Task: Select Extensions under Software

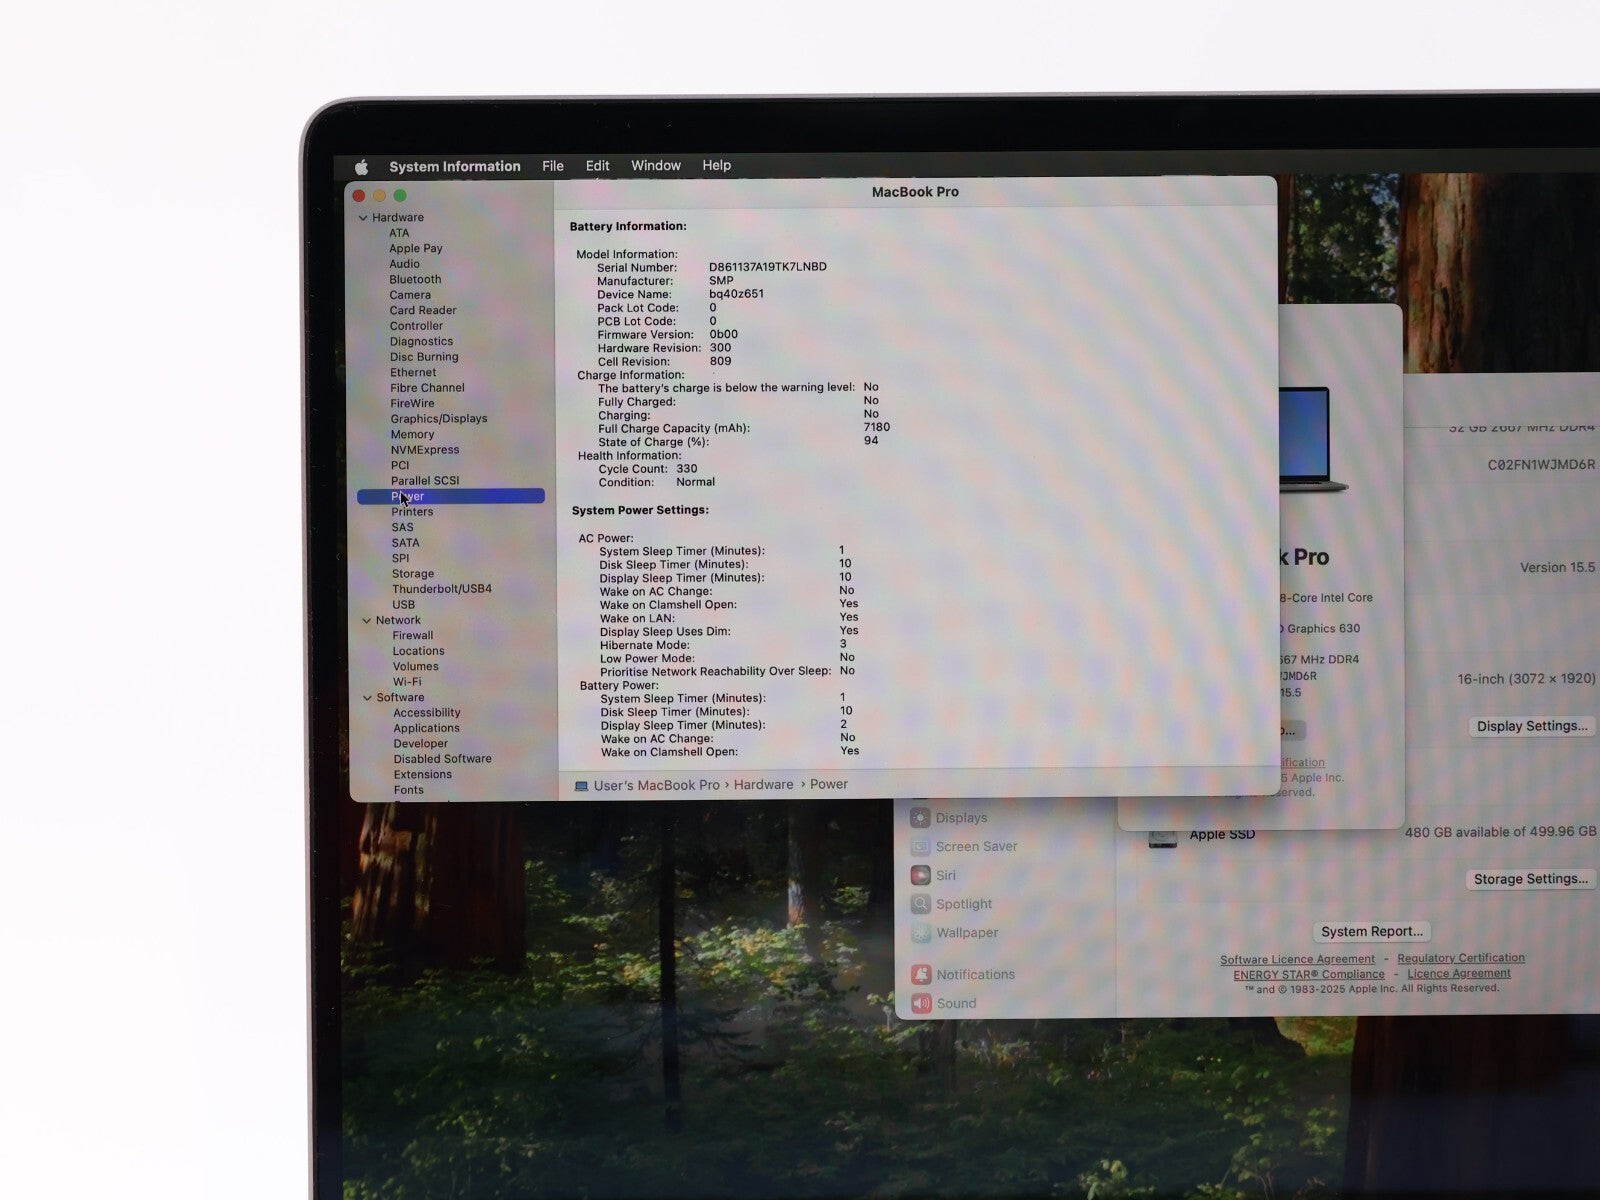Action: 423,775
